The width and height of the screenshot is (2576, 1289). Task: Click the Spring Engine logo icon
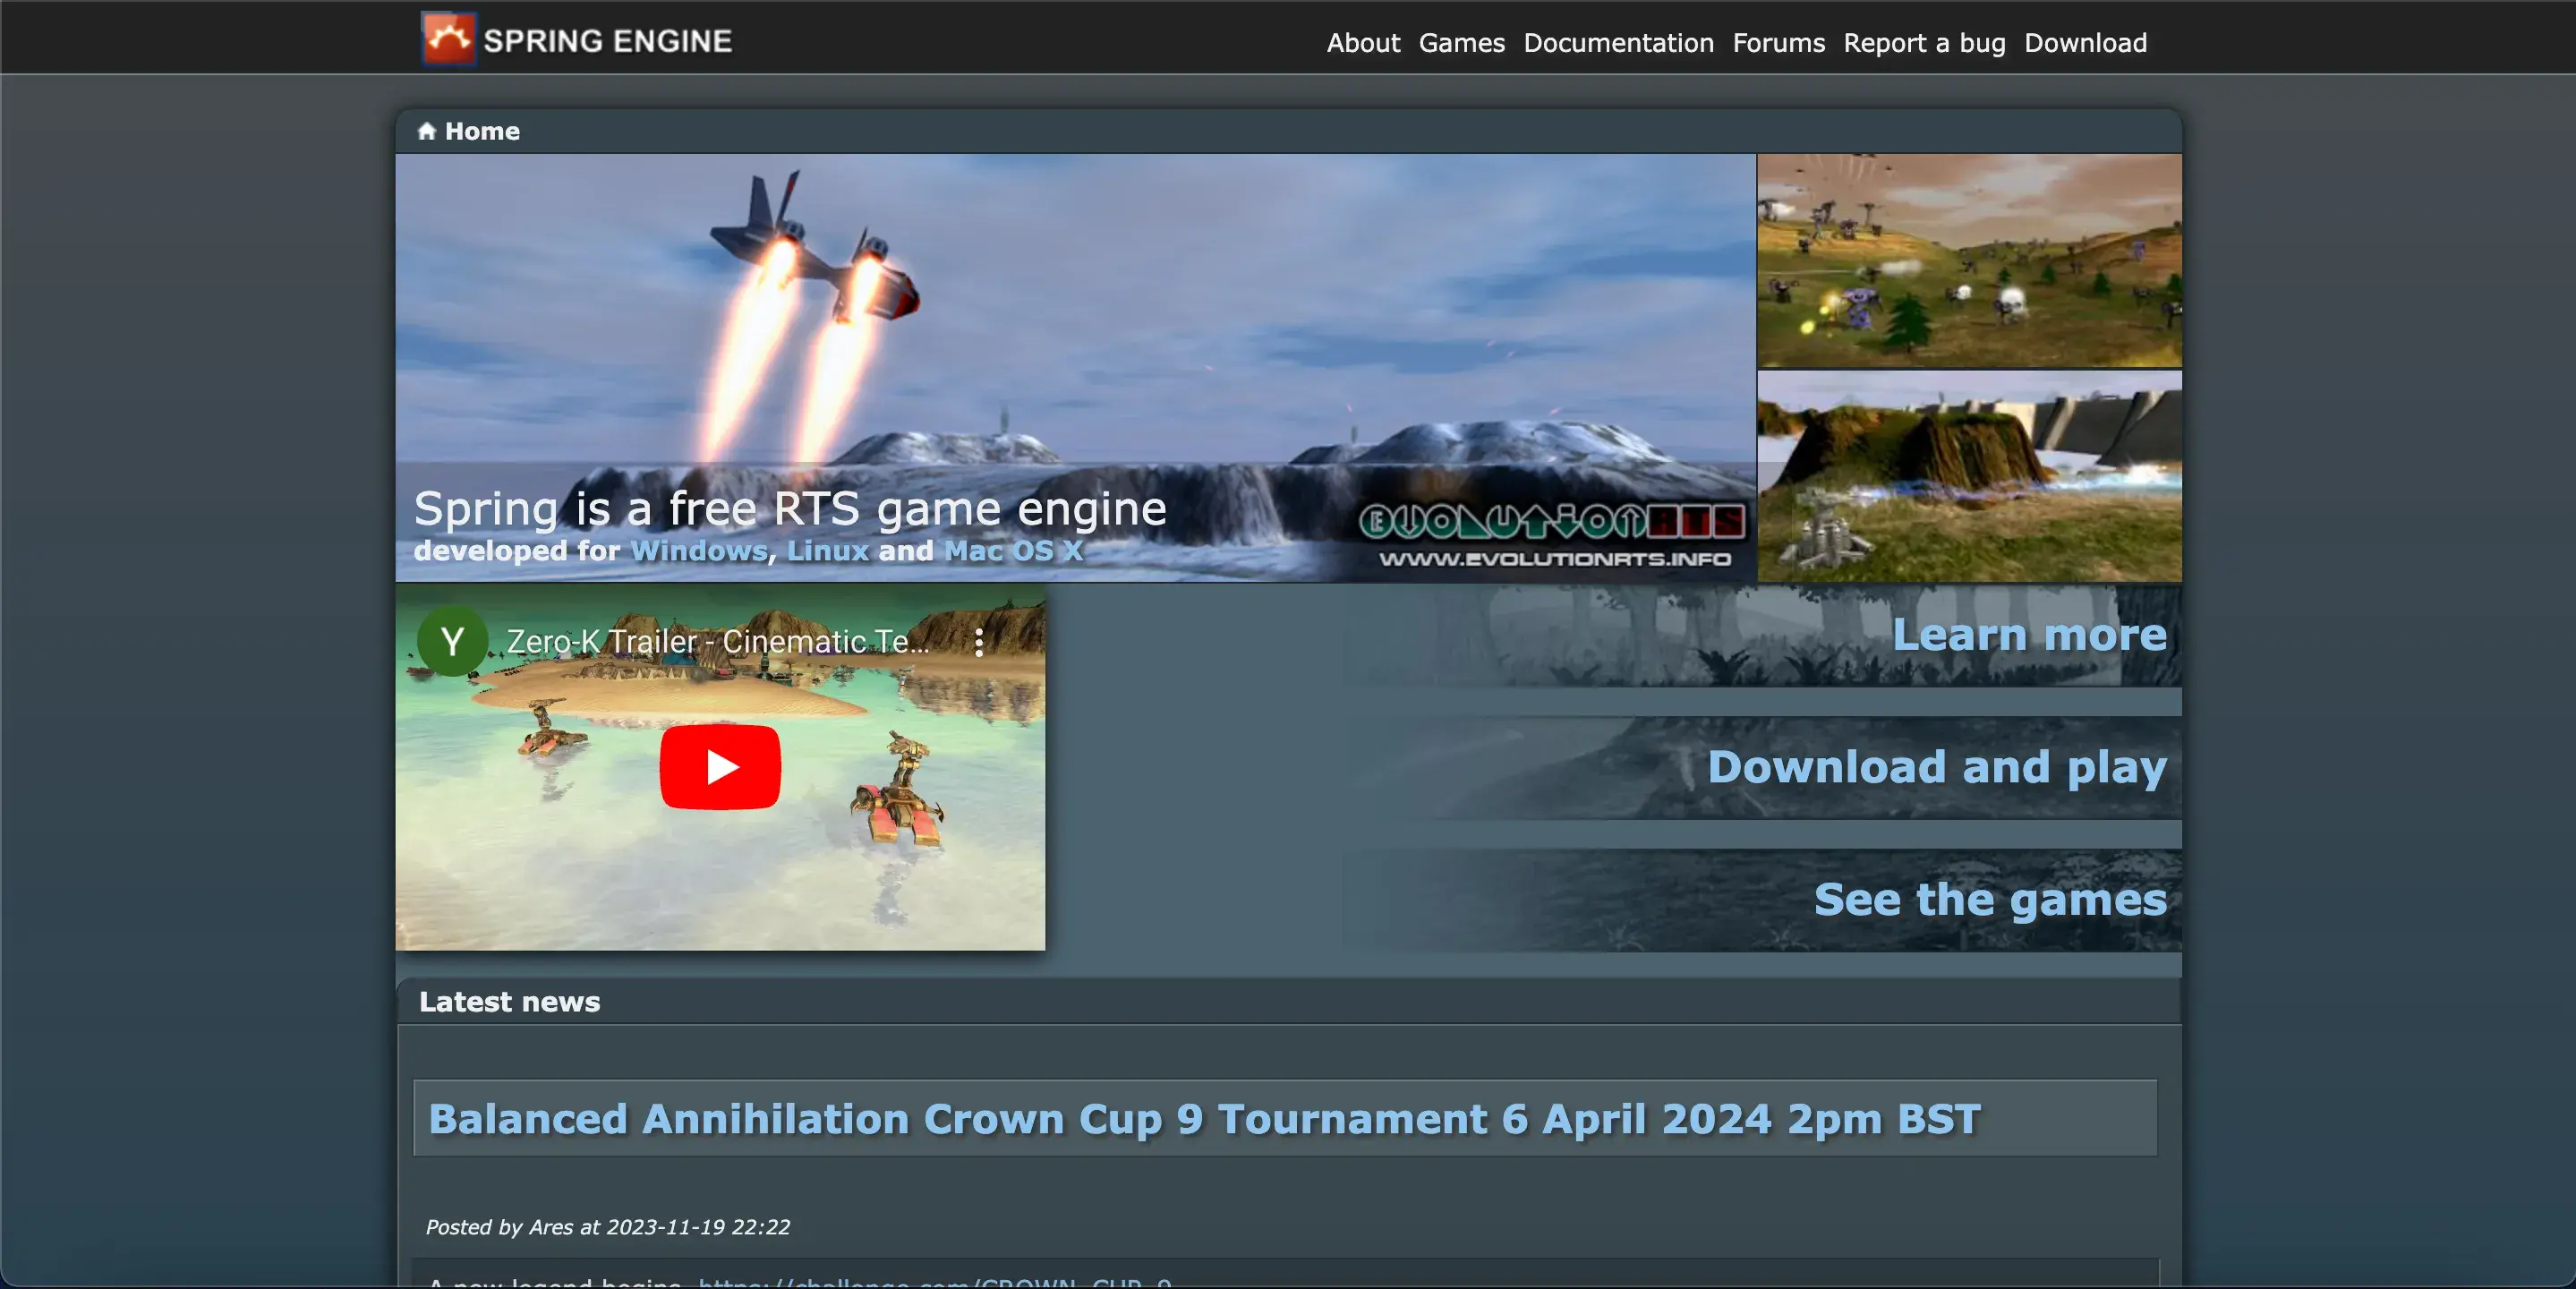click(x=448, y=37)
